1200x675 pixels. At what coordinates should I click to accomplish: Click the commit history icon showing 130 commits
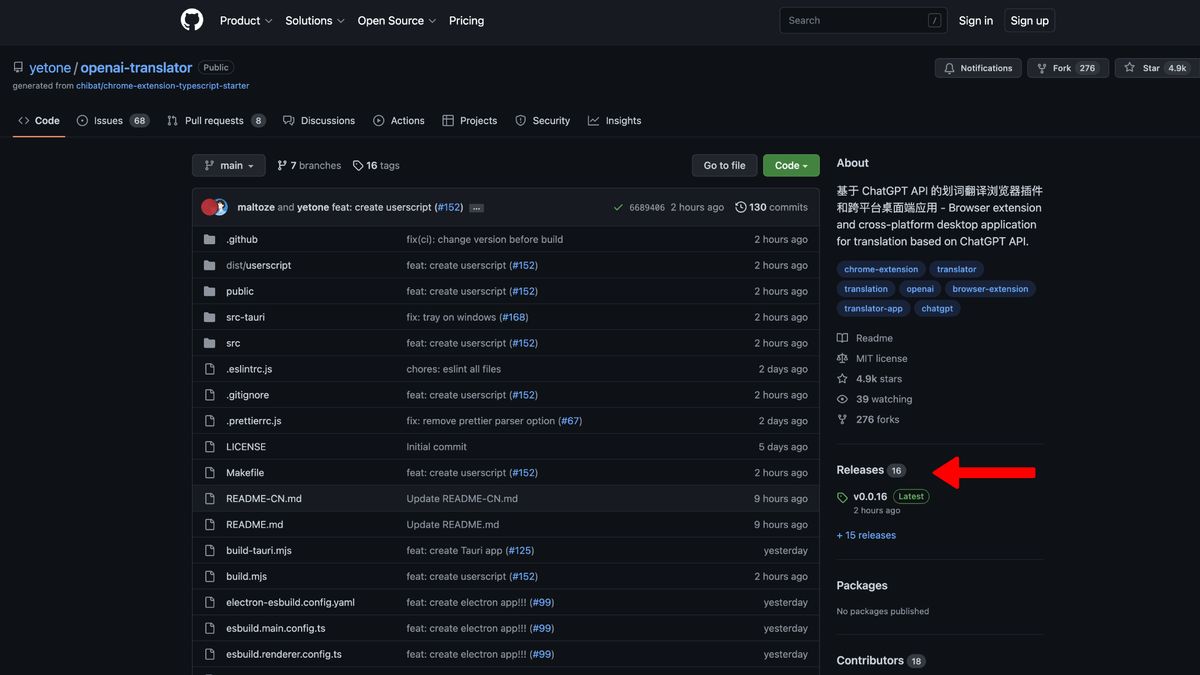[741, 207]
